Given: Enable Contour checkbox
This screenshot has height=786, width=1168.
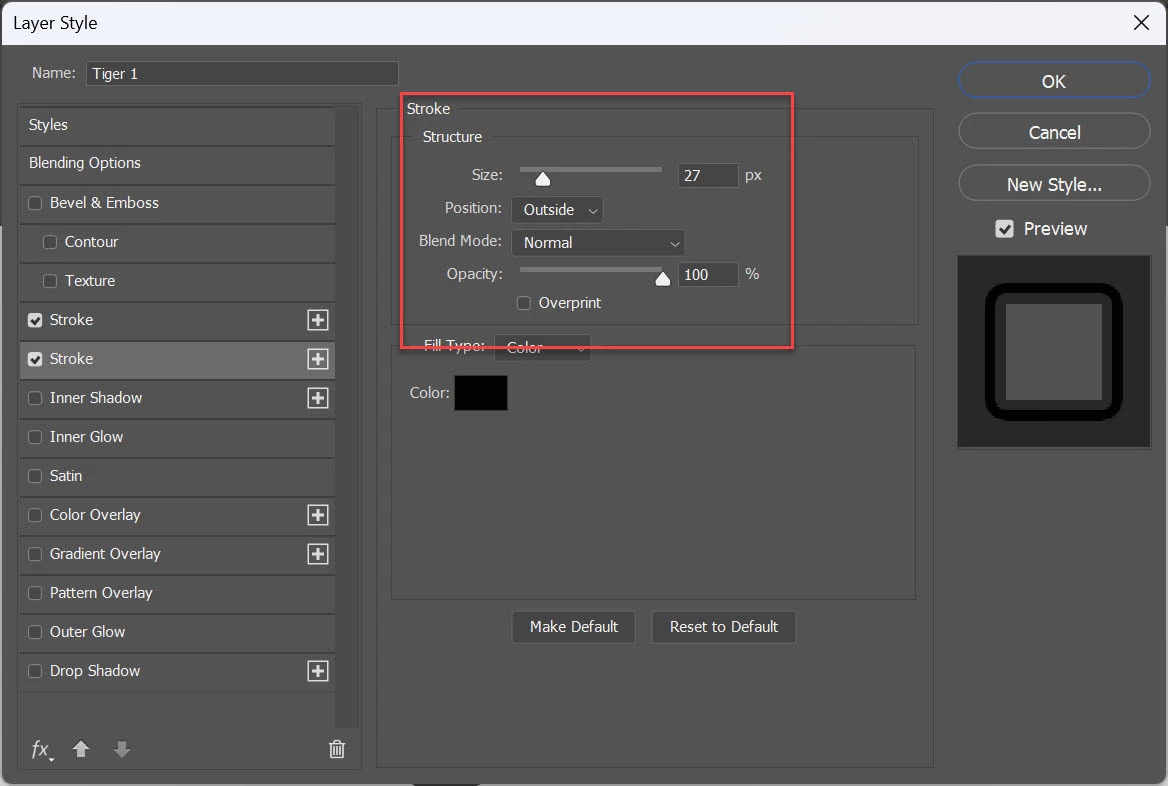Looking at the screenshot, I should (50, 242).
